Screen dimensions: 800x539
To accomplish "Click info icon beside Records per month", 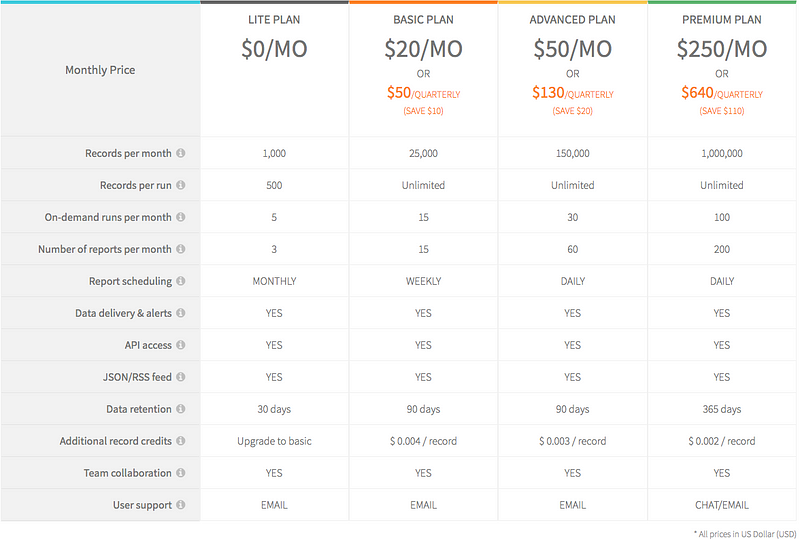I will [181, 153].
